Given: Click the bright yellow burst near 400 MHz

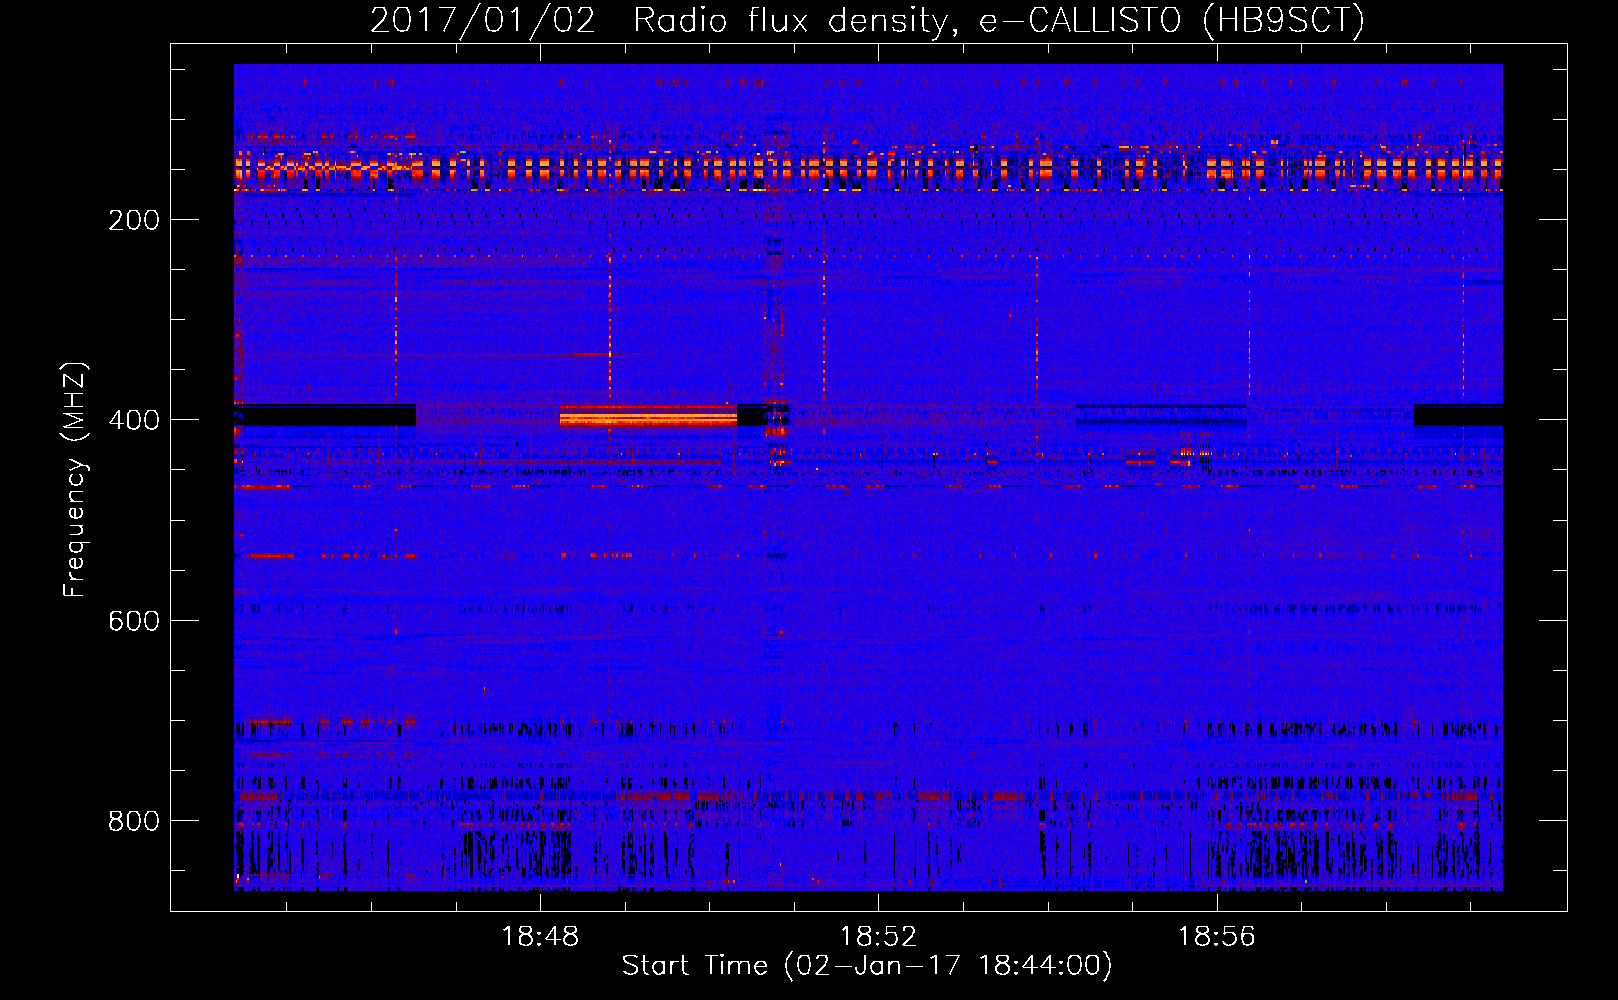Looking at the screenshot, I should [x=648, y=416].
